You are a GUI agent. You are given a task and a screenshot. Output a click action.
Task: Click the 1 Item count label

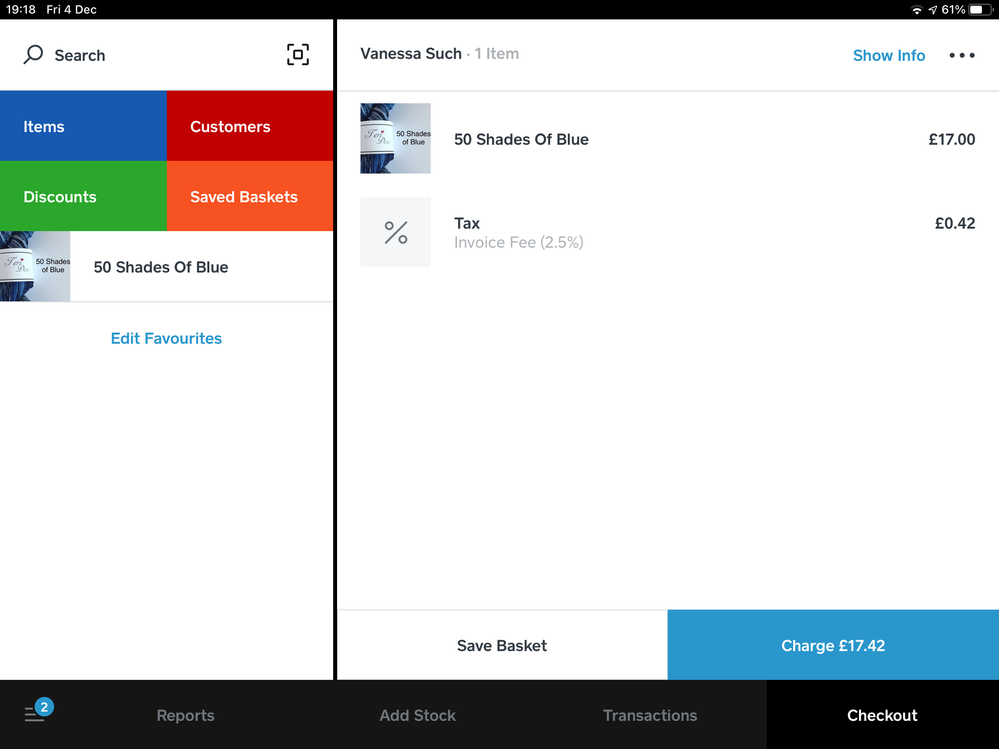(497, 54)
